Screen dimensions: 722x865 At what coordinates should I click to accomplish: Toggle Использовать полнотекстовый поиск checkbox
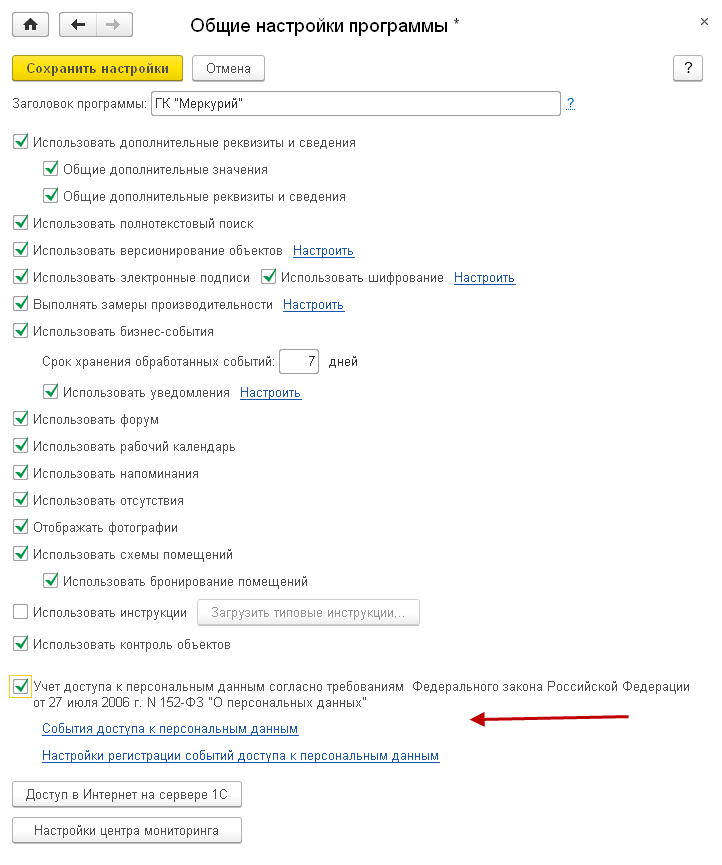[x=21, y=224]
